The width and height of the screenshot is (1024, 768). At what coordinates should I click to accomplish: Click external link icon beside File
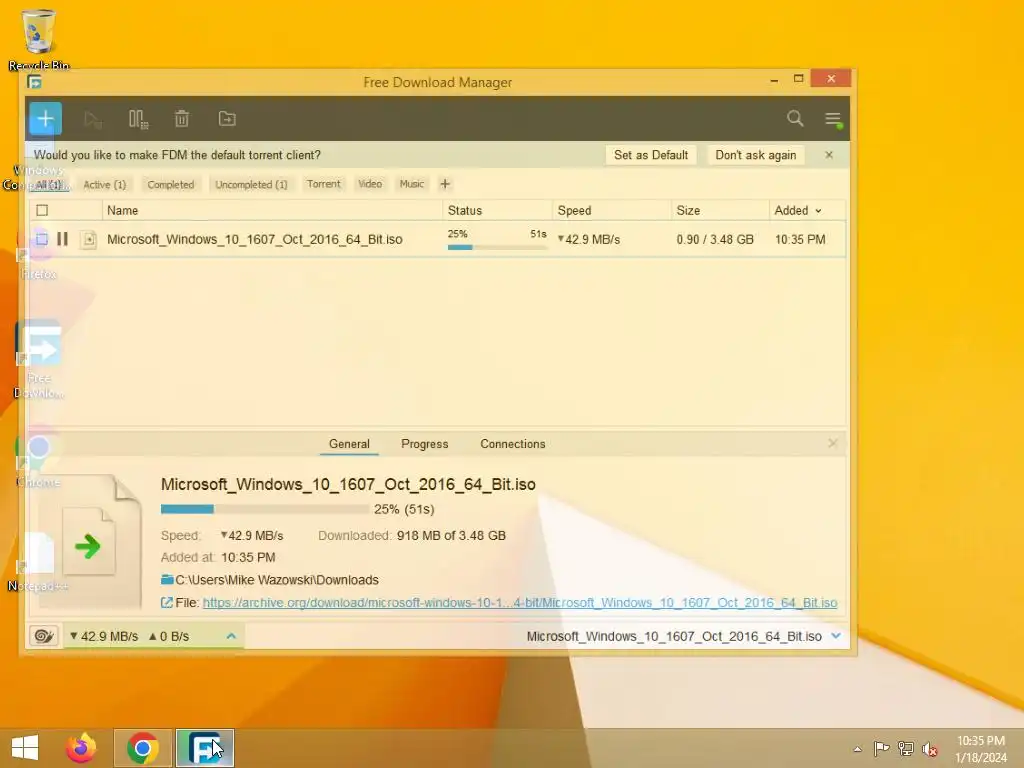point(167,602)
